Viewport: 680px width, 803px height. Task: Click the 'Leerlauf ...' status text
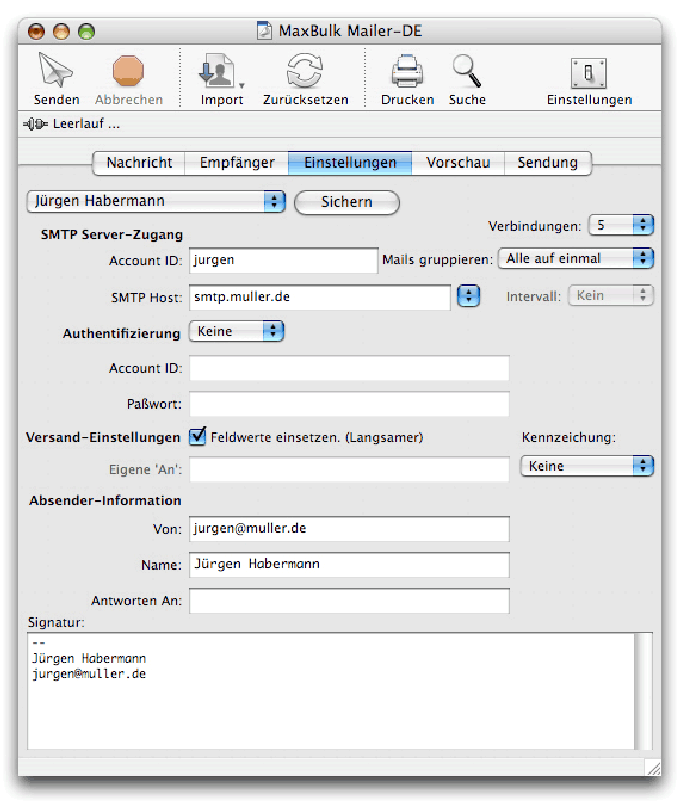86,124
